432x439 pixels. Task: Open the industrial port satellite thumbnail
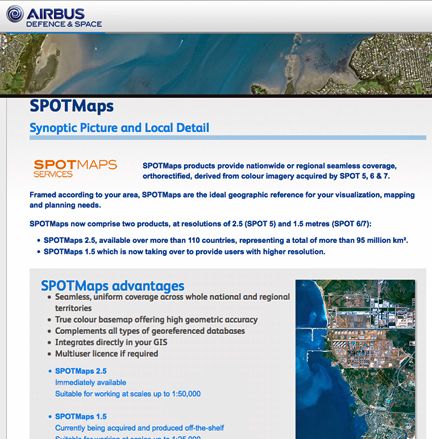(355, 359)
